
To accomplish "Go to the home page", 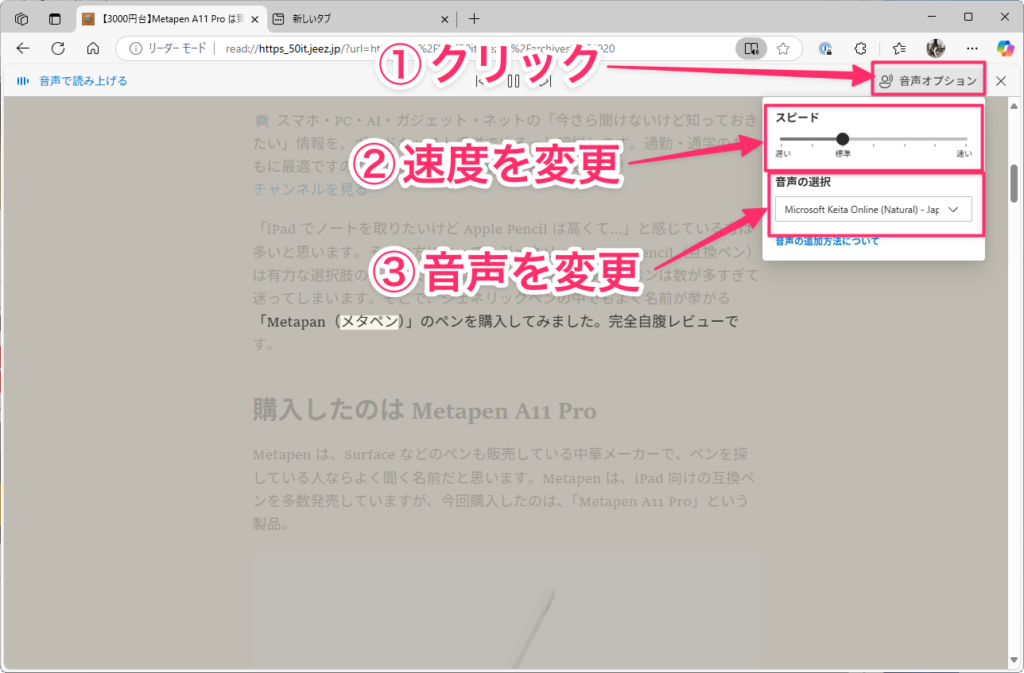I will click(93, 48).
